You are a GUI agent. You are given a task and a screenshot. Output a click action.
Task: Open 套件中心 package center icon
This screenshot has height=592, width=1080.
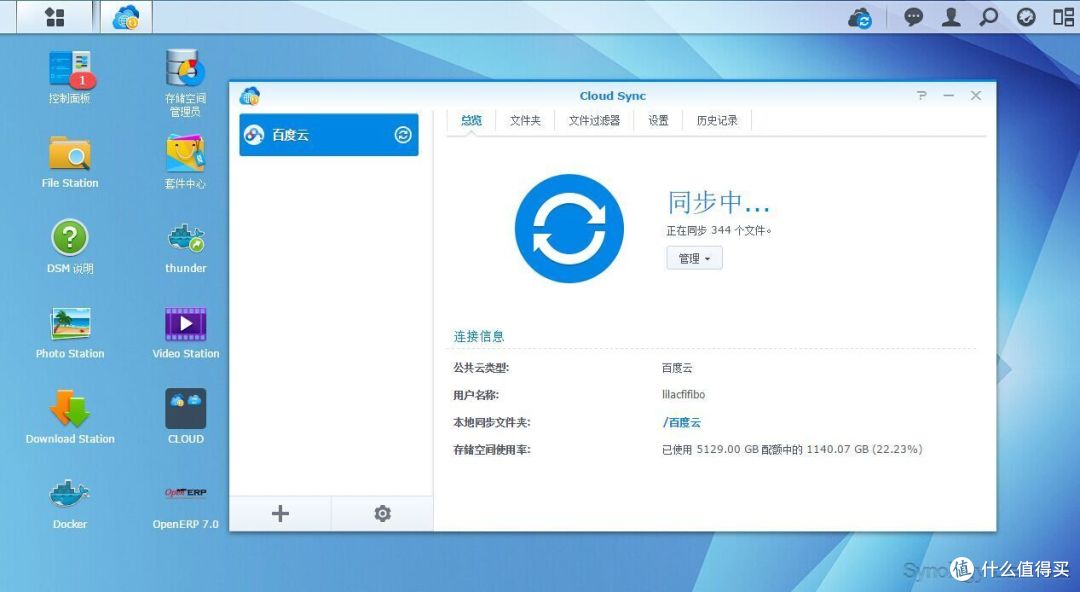185,162
